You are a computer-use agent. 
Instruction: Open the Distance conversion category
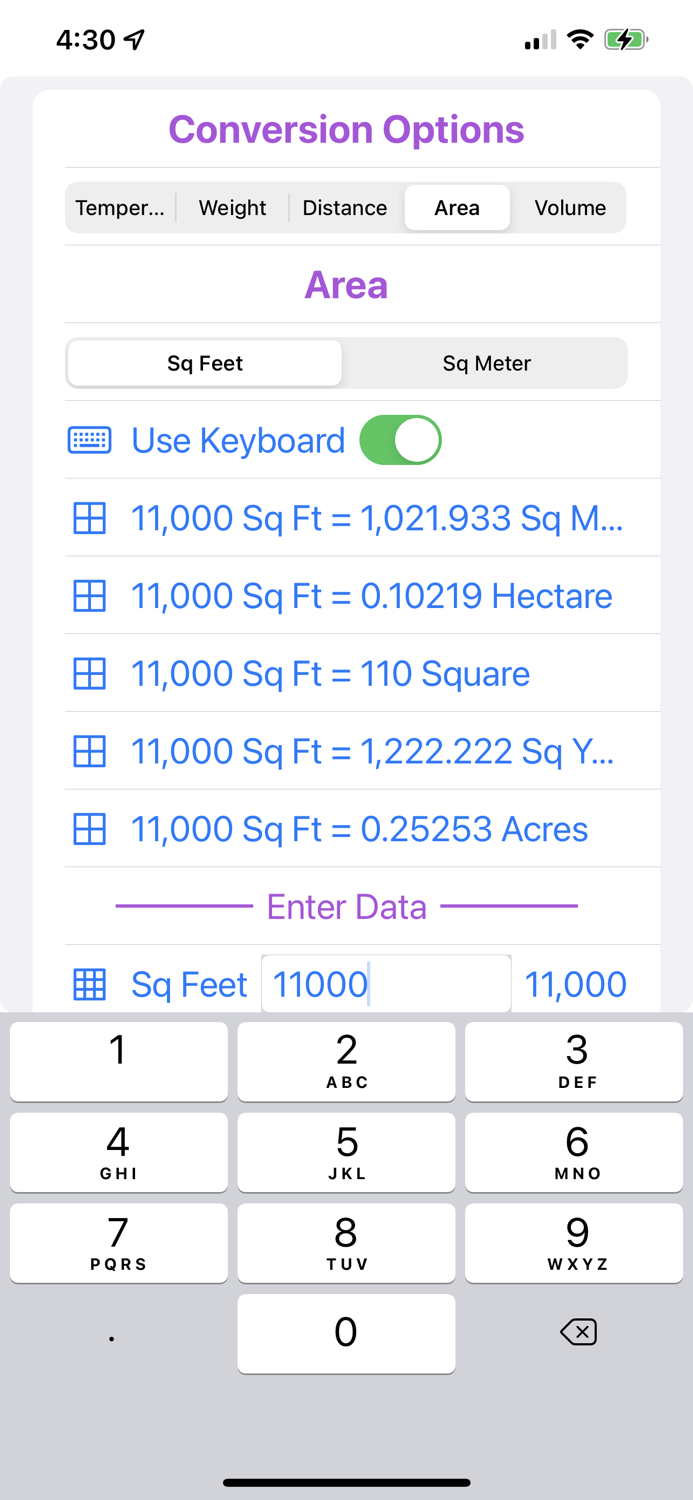coord(344,207)
